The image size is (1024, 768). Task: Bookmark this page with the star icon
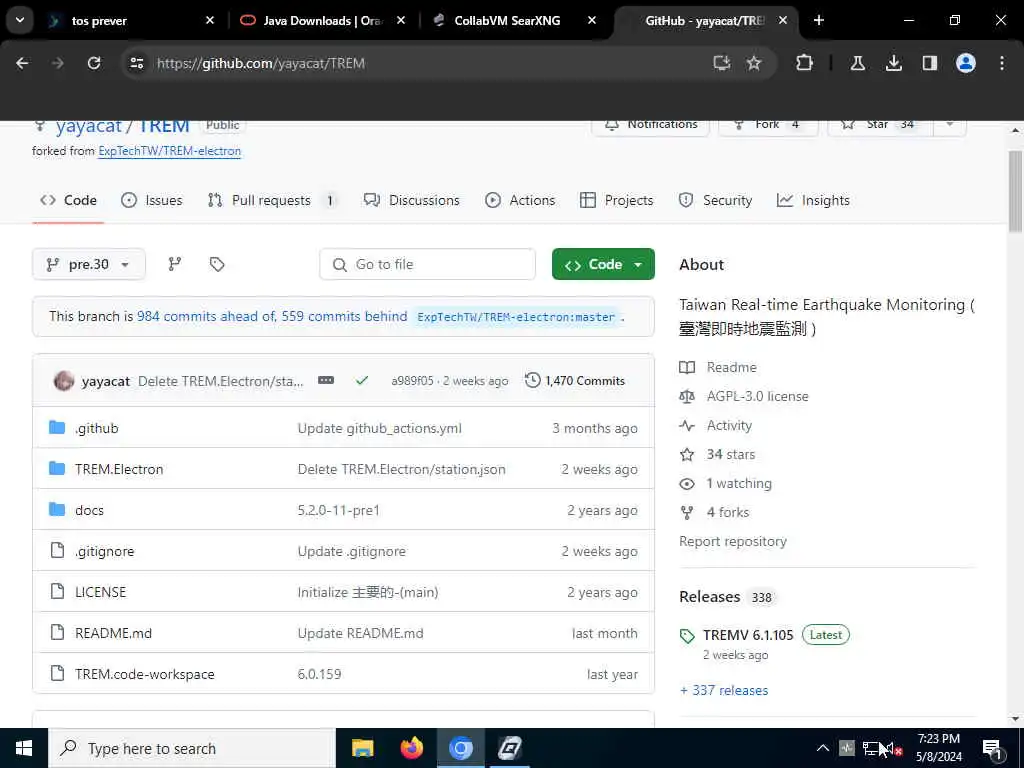pos(754,63)
